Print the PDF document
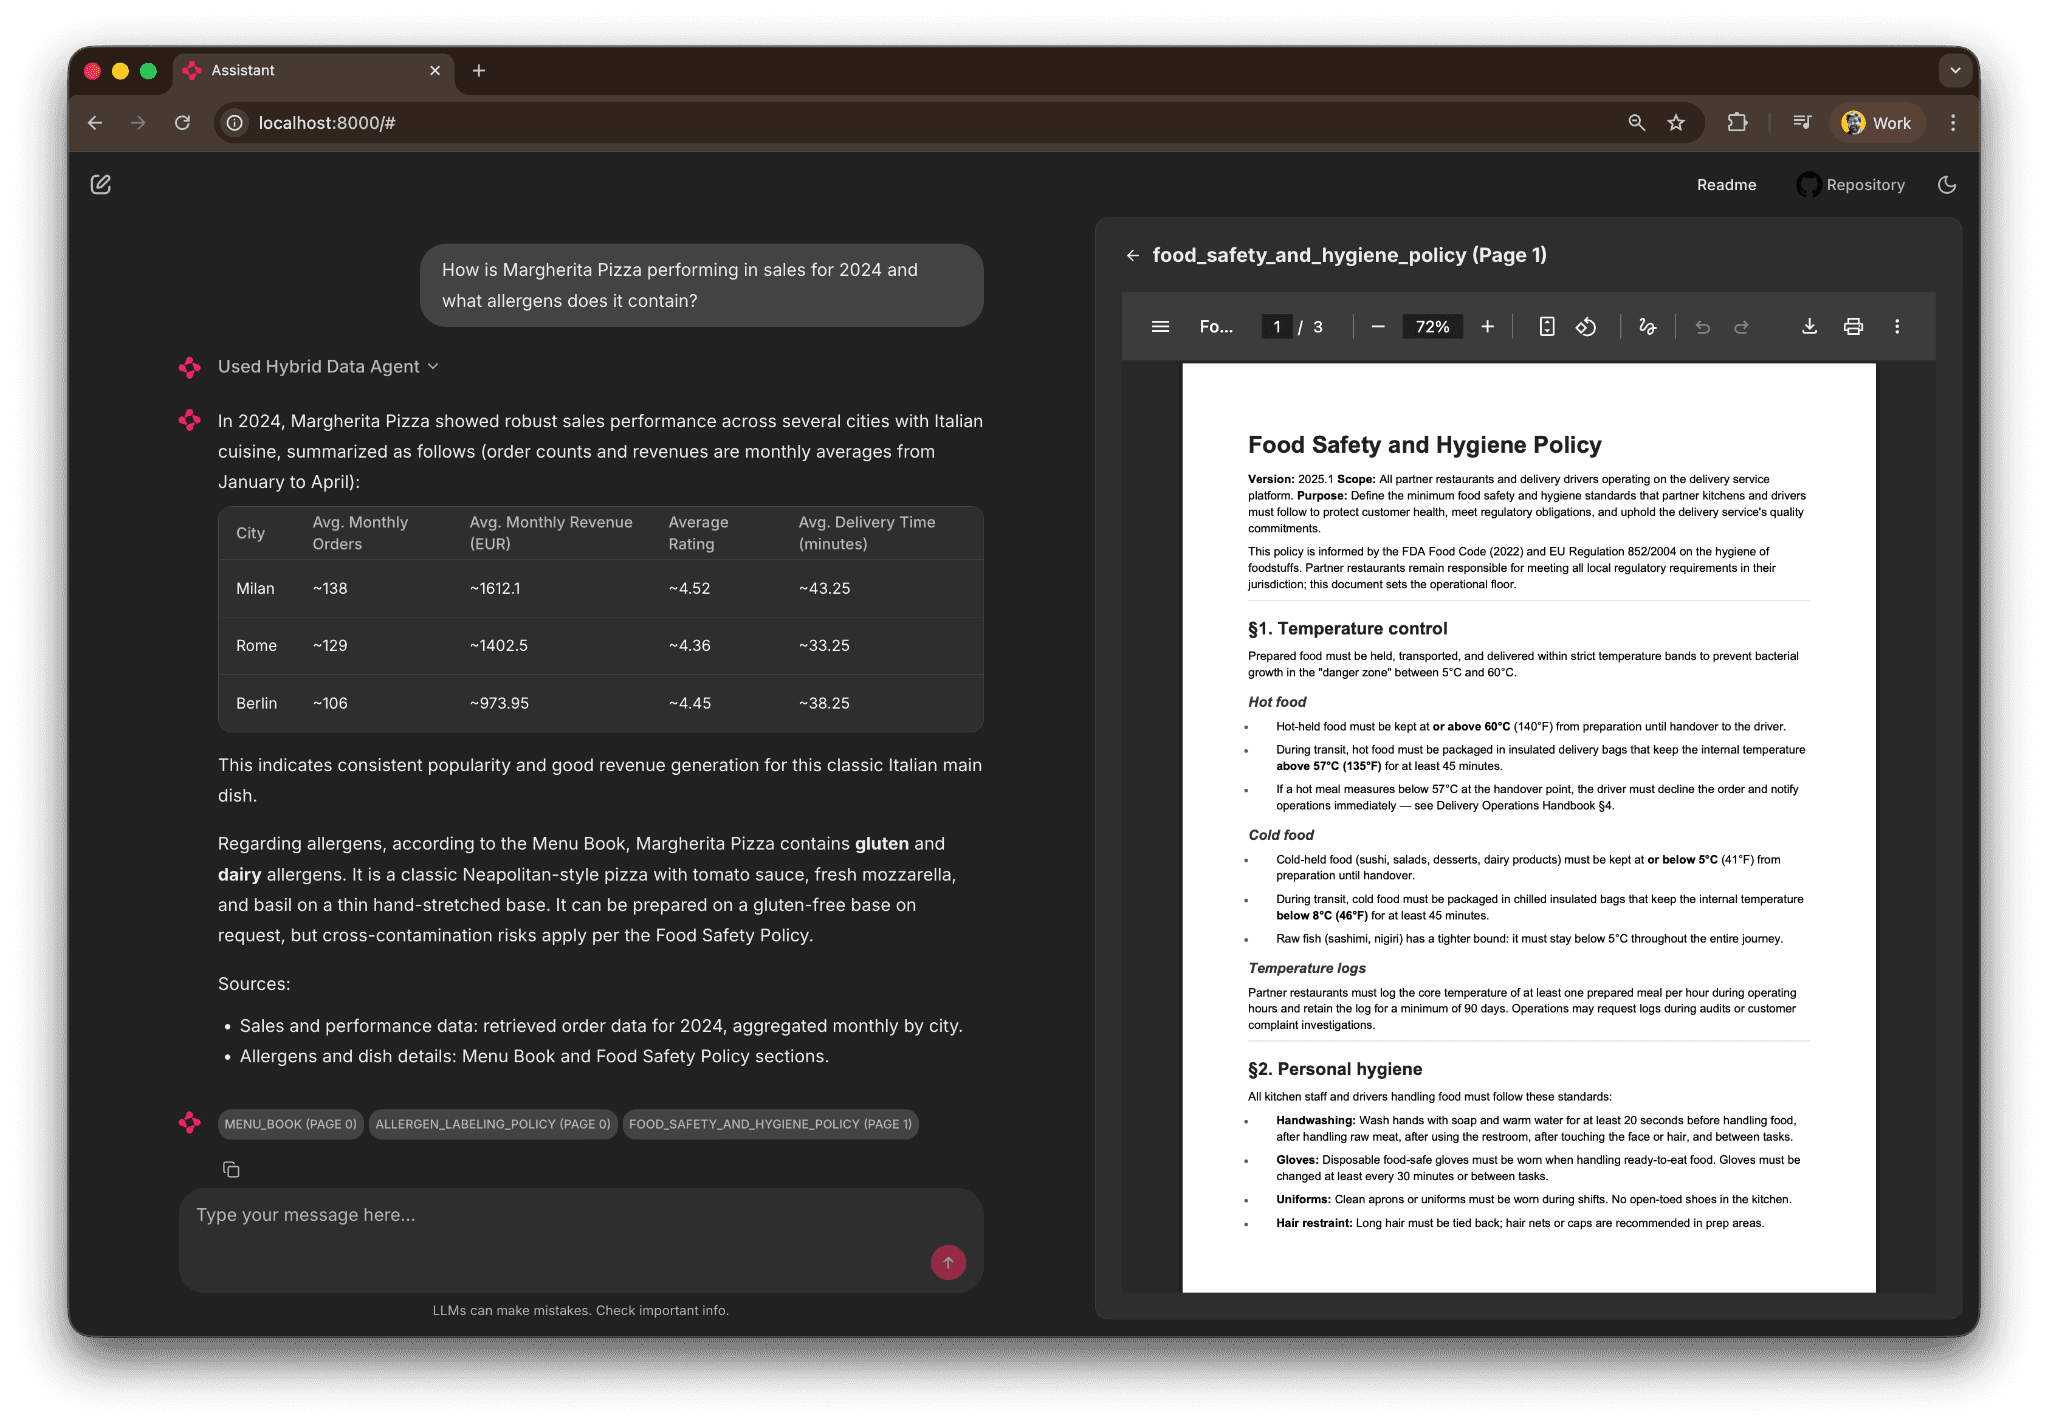Screen dimensions: 2048x1427 click(x=1853, y=326)
